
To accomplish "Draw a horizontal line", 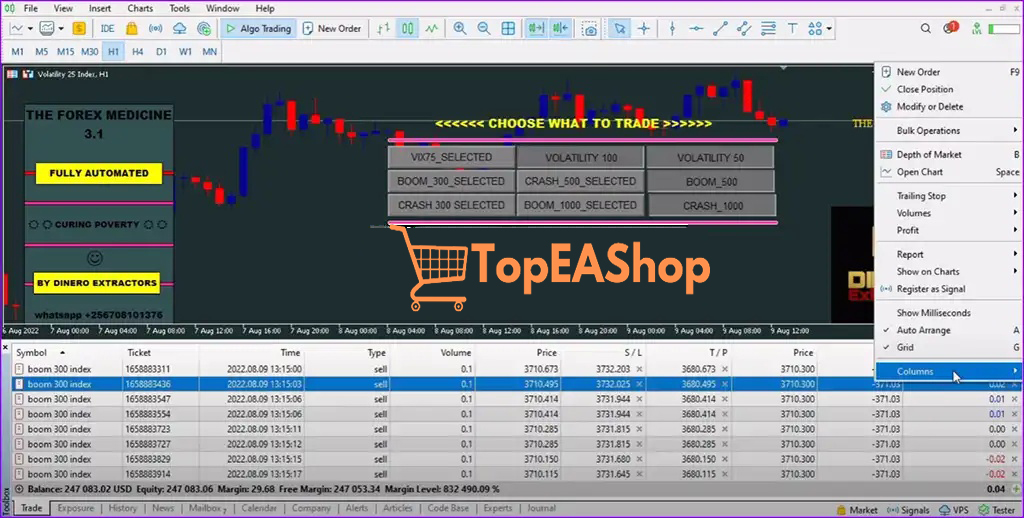I will point(696,29).
